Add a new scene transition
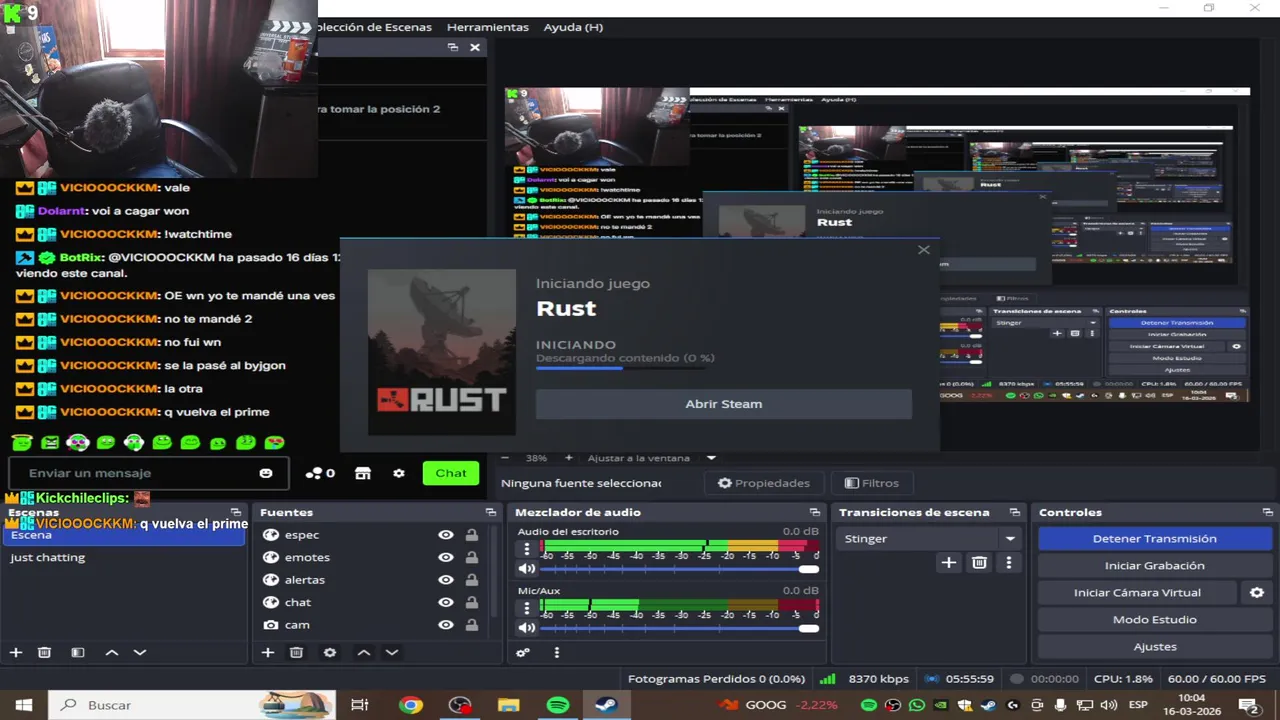Viewport: 1280px width, 720px height. point(949,562)
